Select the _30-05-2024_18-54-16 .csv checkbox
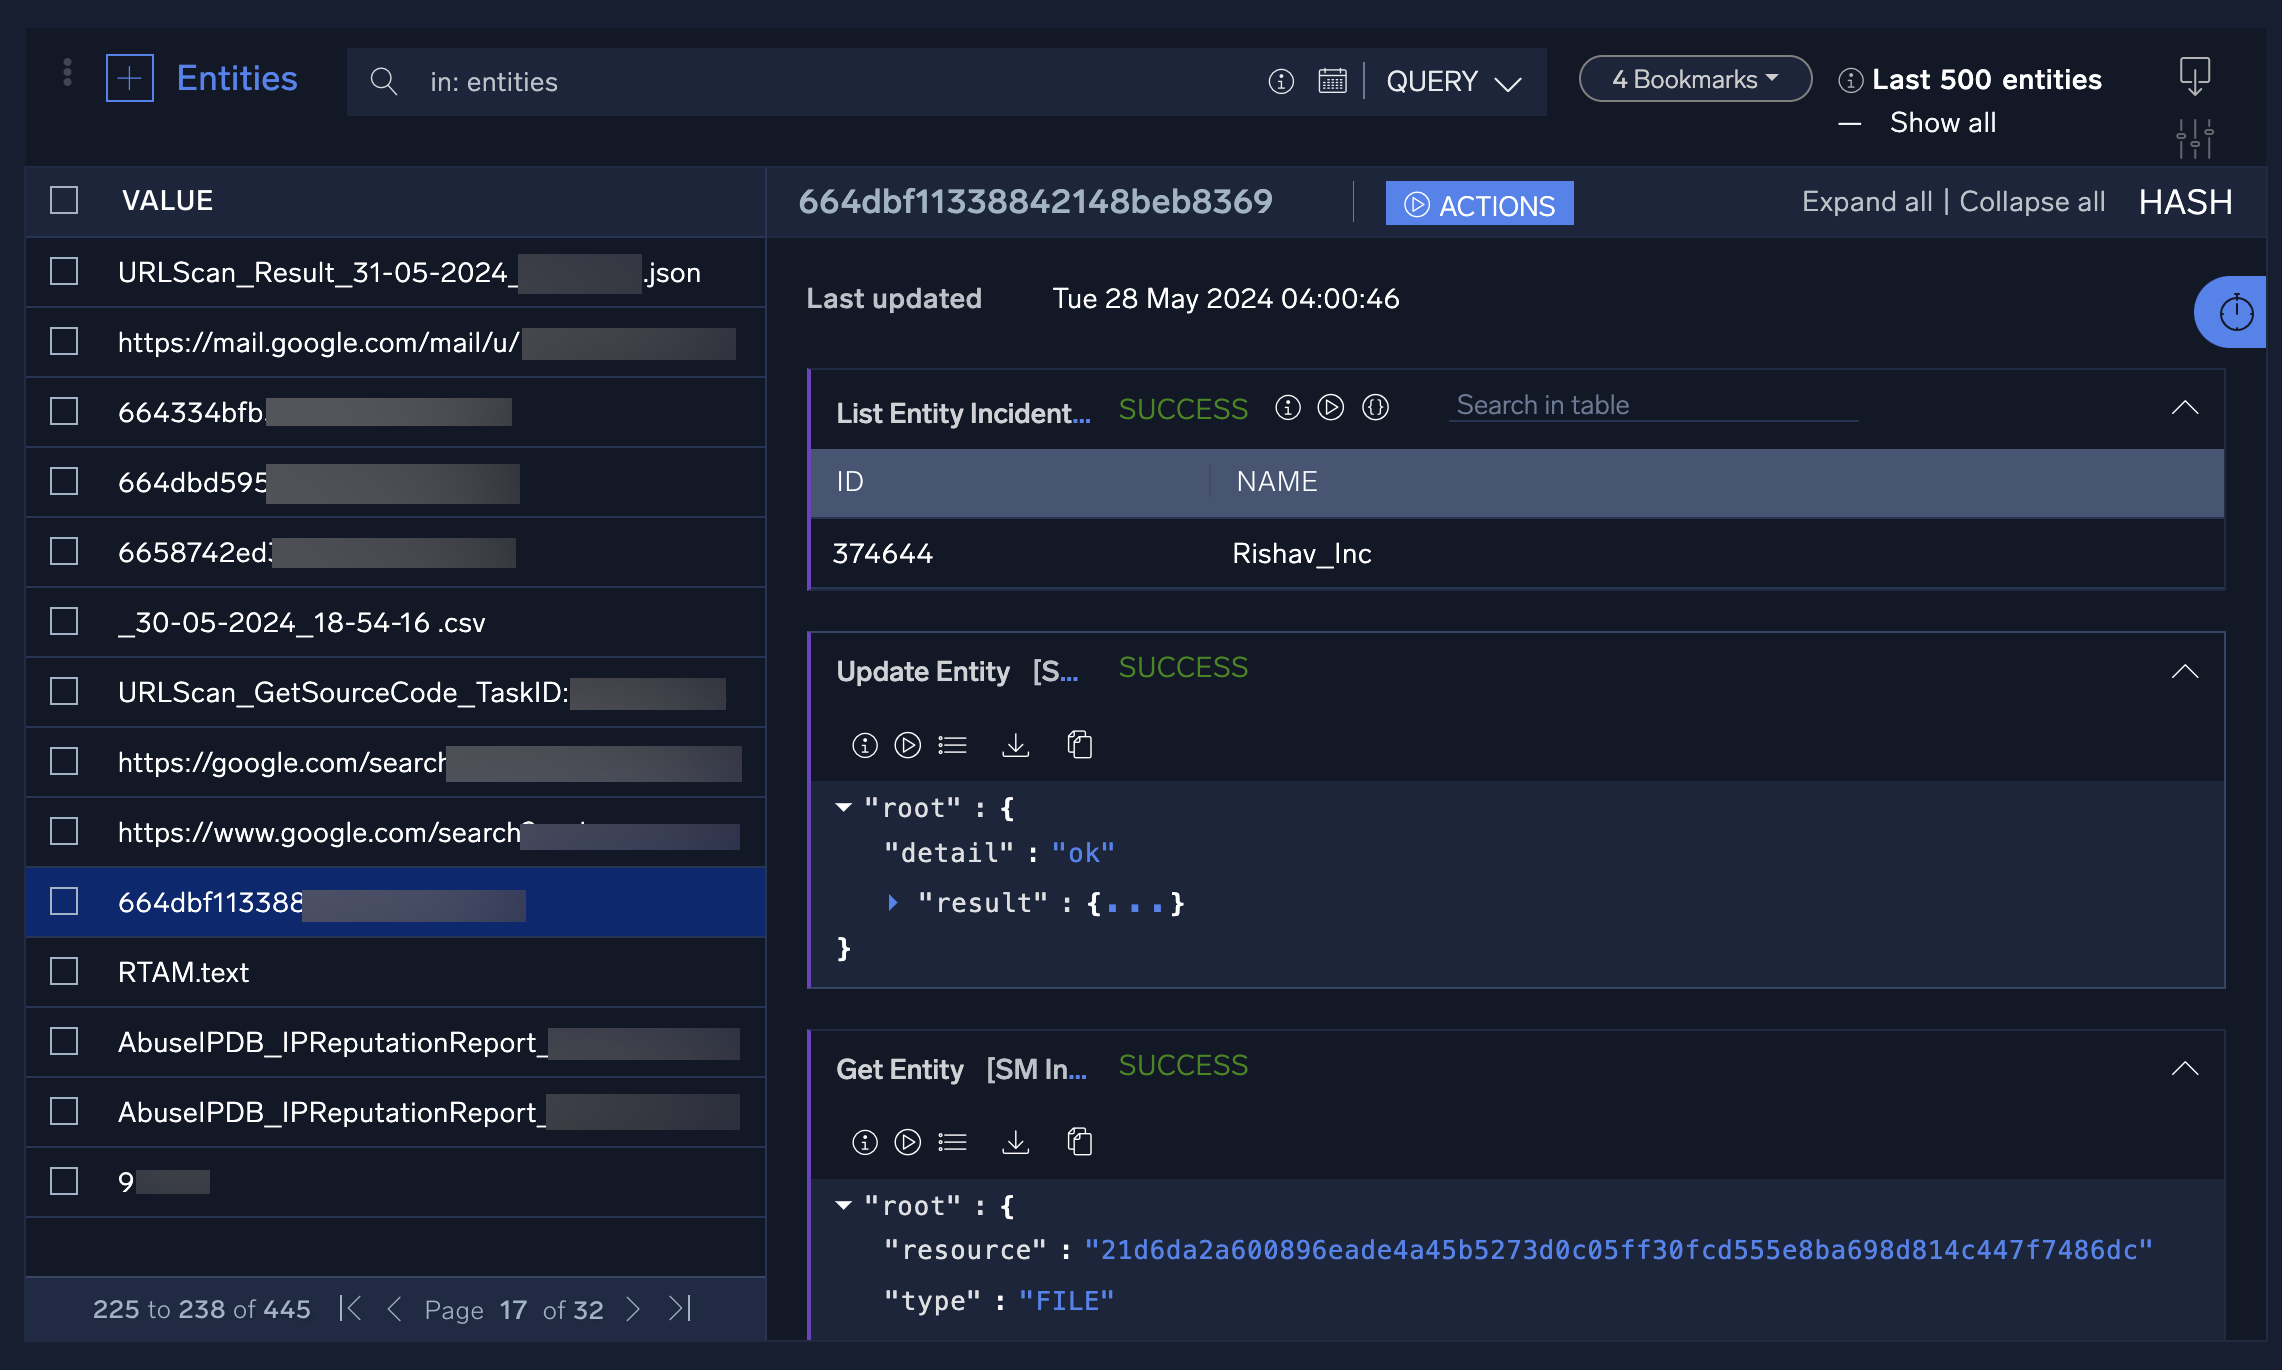 point(64,621)
